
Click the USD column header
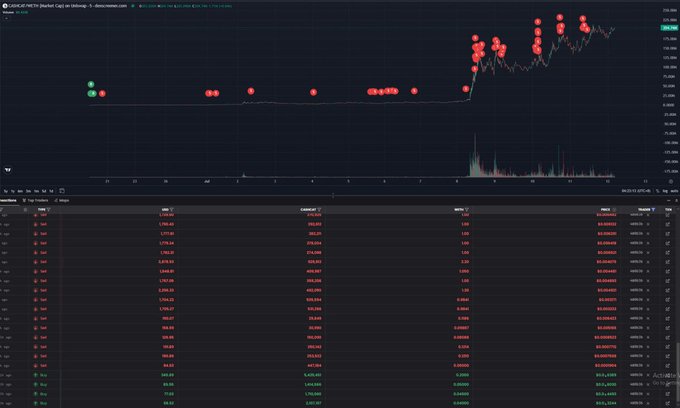click(x=165, y=209)
